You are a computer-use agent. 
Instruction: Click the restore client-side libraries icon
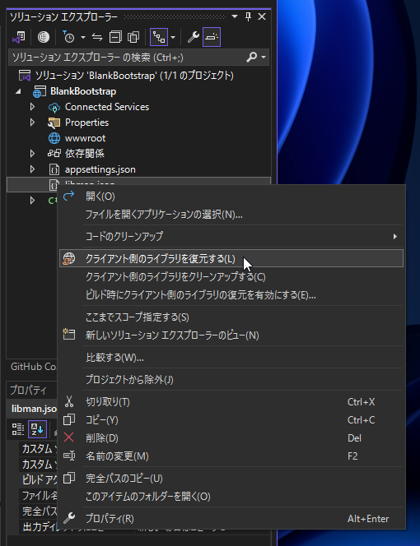[69, 259]
